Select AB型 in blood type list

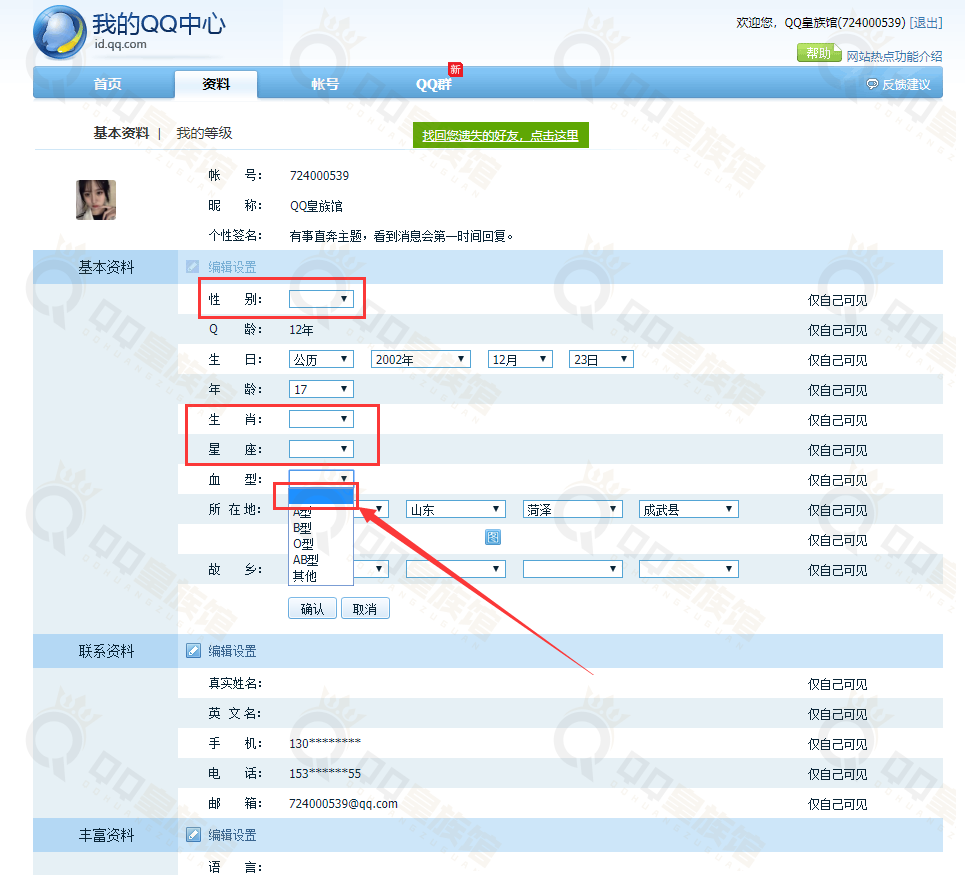pyautogui.click(x=306, y=560)
